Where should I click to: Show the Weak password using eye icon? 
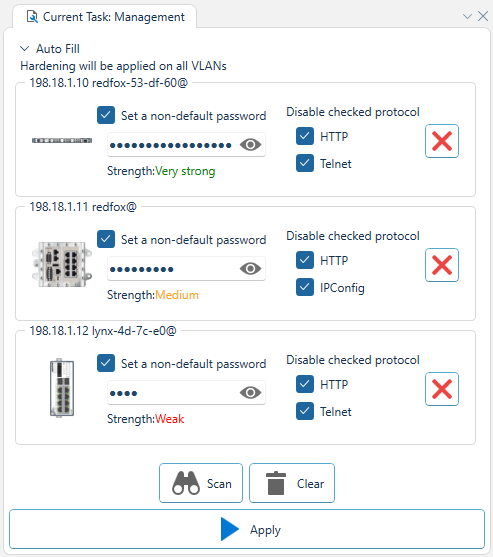[250, 393]
